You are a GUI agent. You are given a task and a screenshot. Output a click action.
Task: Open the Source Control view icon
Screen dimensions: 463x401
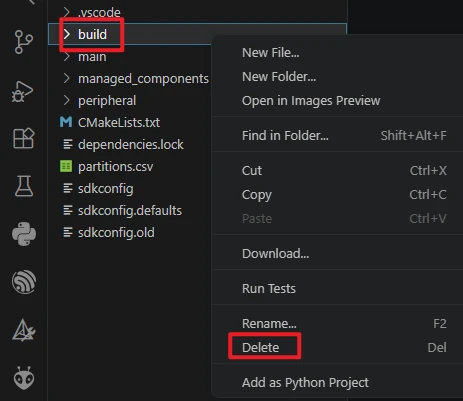(x=24, y=42)
